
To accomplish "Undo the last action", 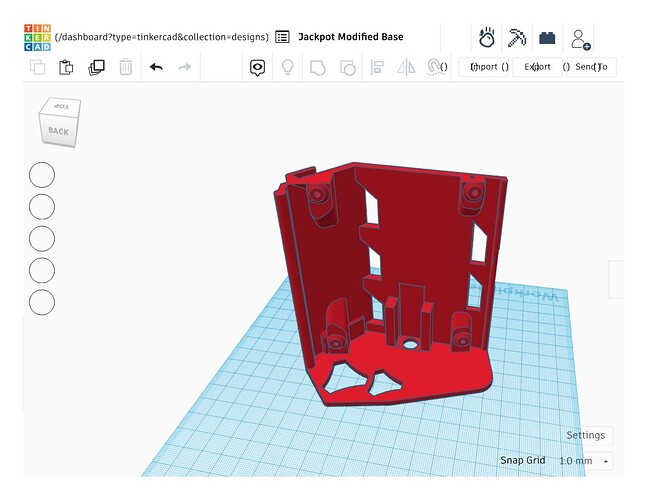I will coord(156,67).
